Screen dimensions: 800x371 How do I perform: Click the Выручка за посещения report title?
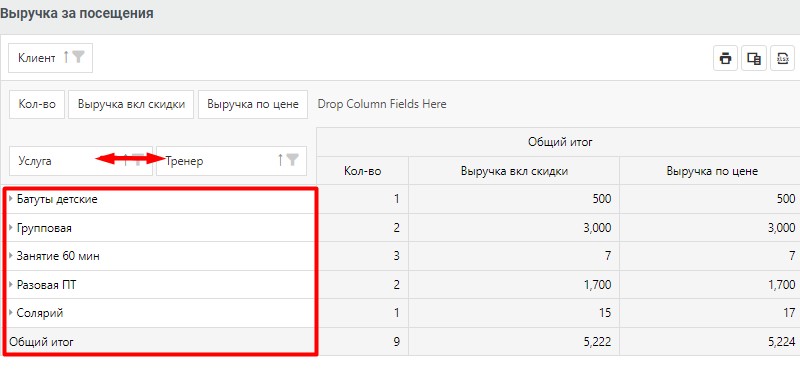click(x=77, y=13)
